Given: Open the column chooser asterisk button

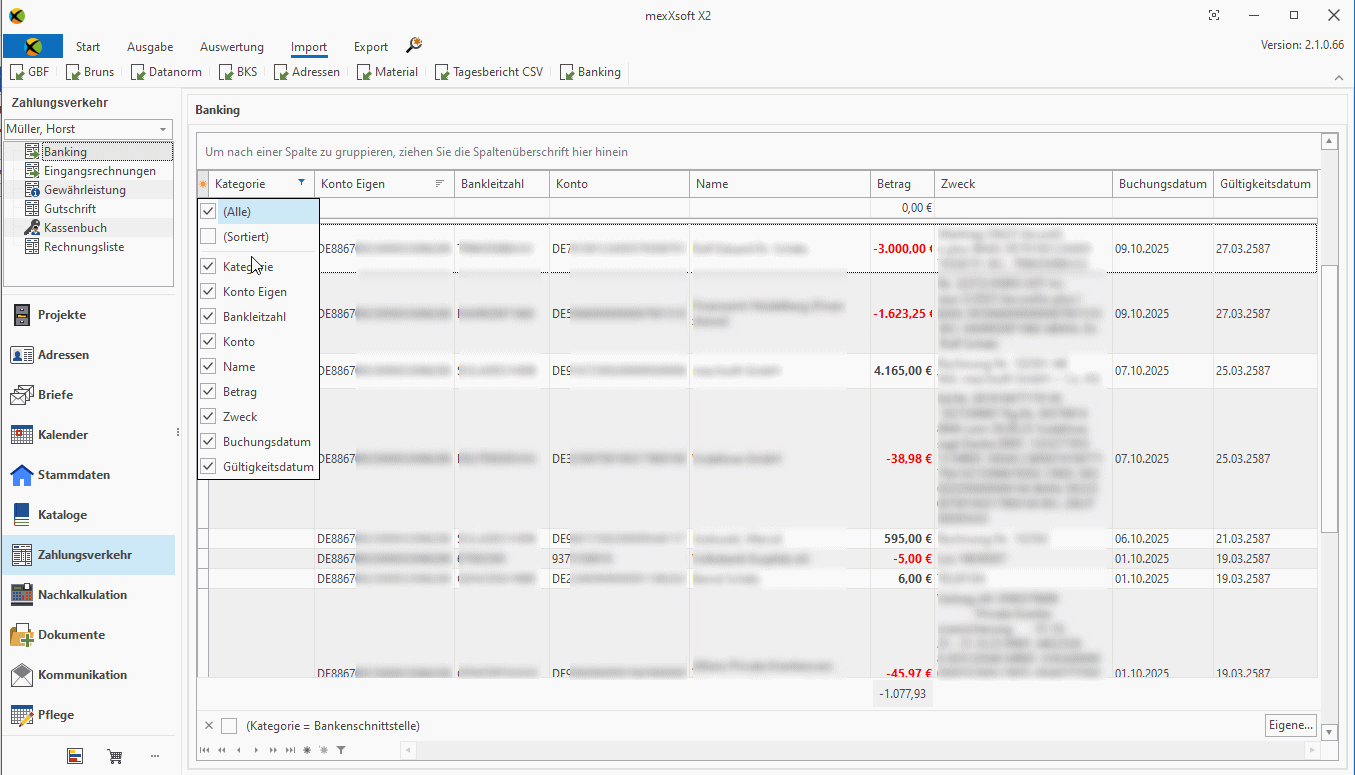Looking at the screenshot, I should pyautogui.click(x=203, y=184).
